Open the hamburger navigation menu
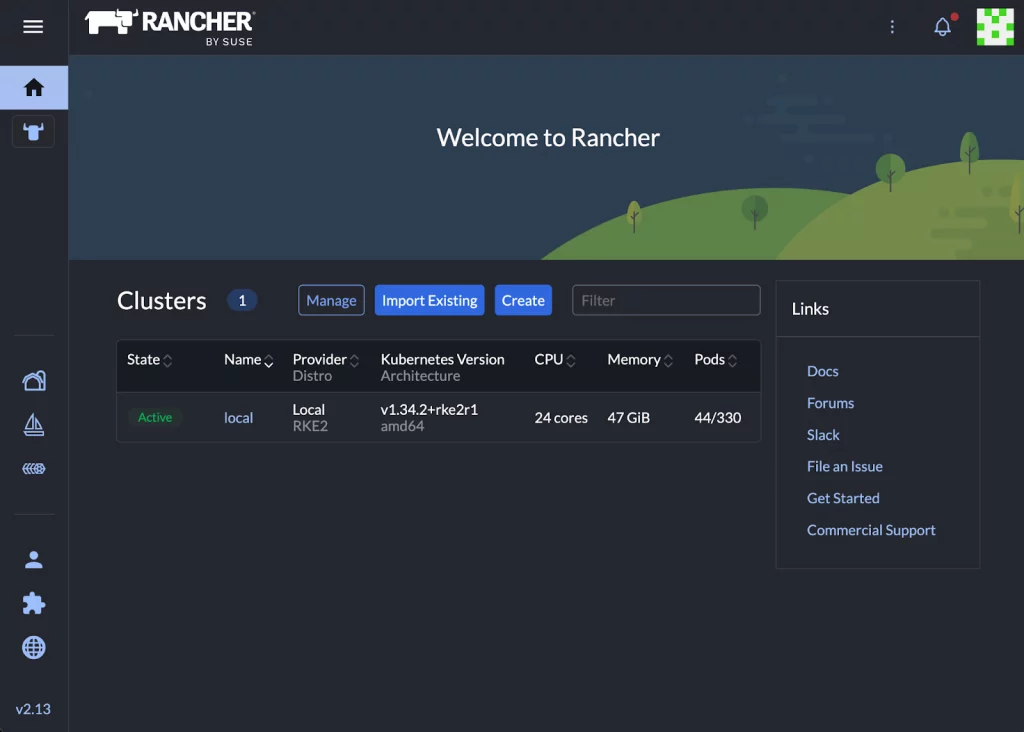Viewport: 1024px width, 732px height. [33, 26]
